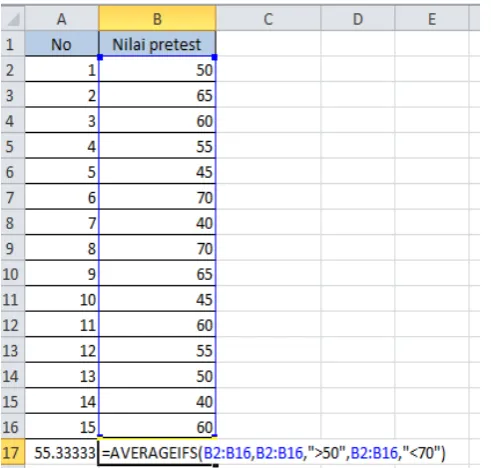Screen dimensions: 491x468
Task: Select row 6 header
Action: click(x=13, y=171)
